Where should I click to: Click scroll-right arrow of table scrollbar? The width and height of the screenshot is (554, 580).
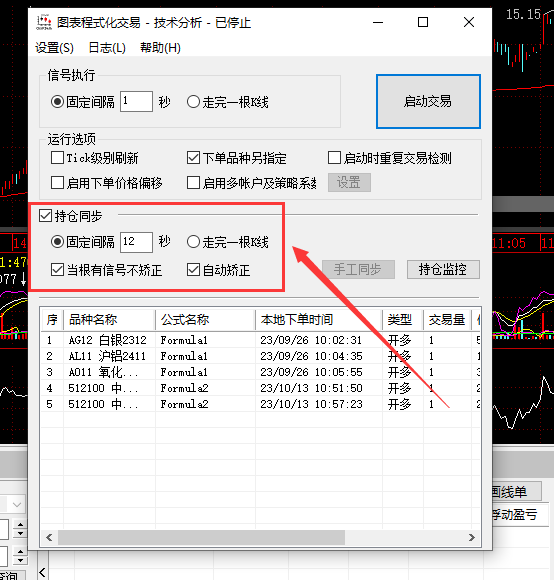pos(472,537)
